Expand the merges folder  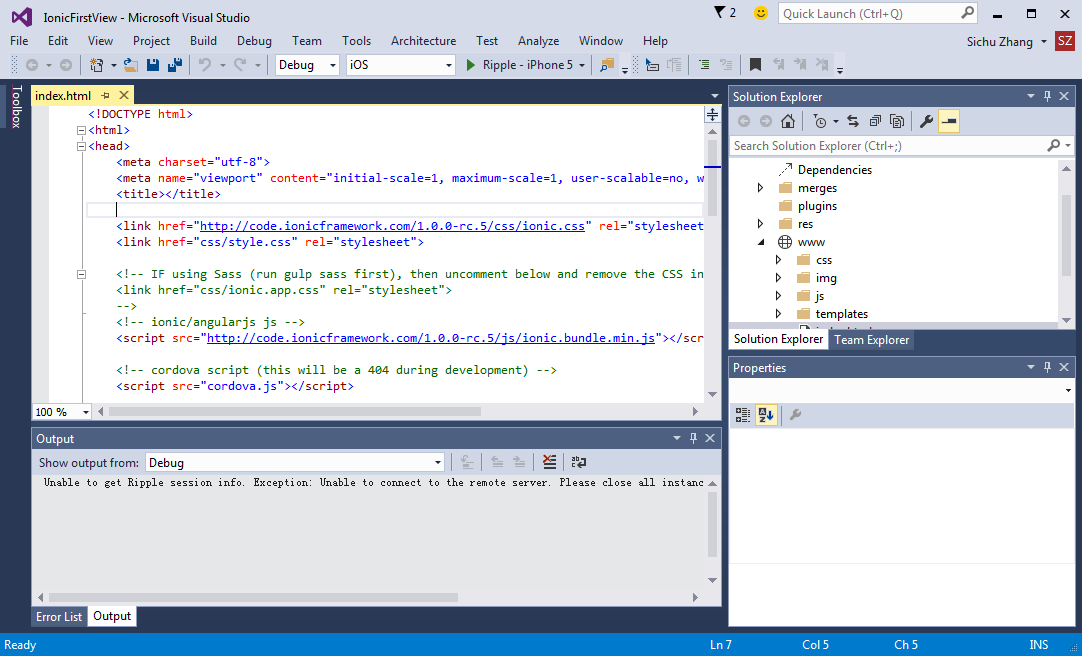coord(760,188)
